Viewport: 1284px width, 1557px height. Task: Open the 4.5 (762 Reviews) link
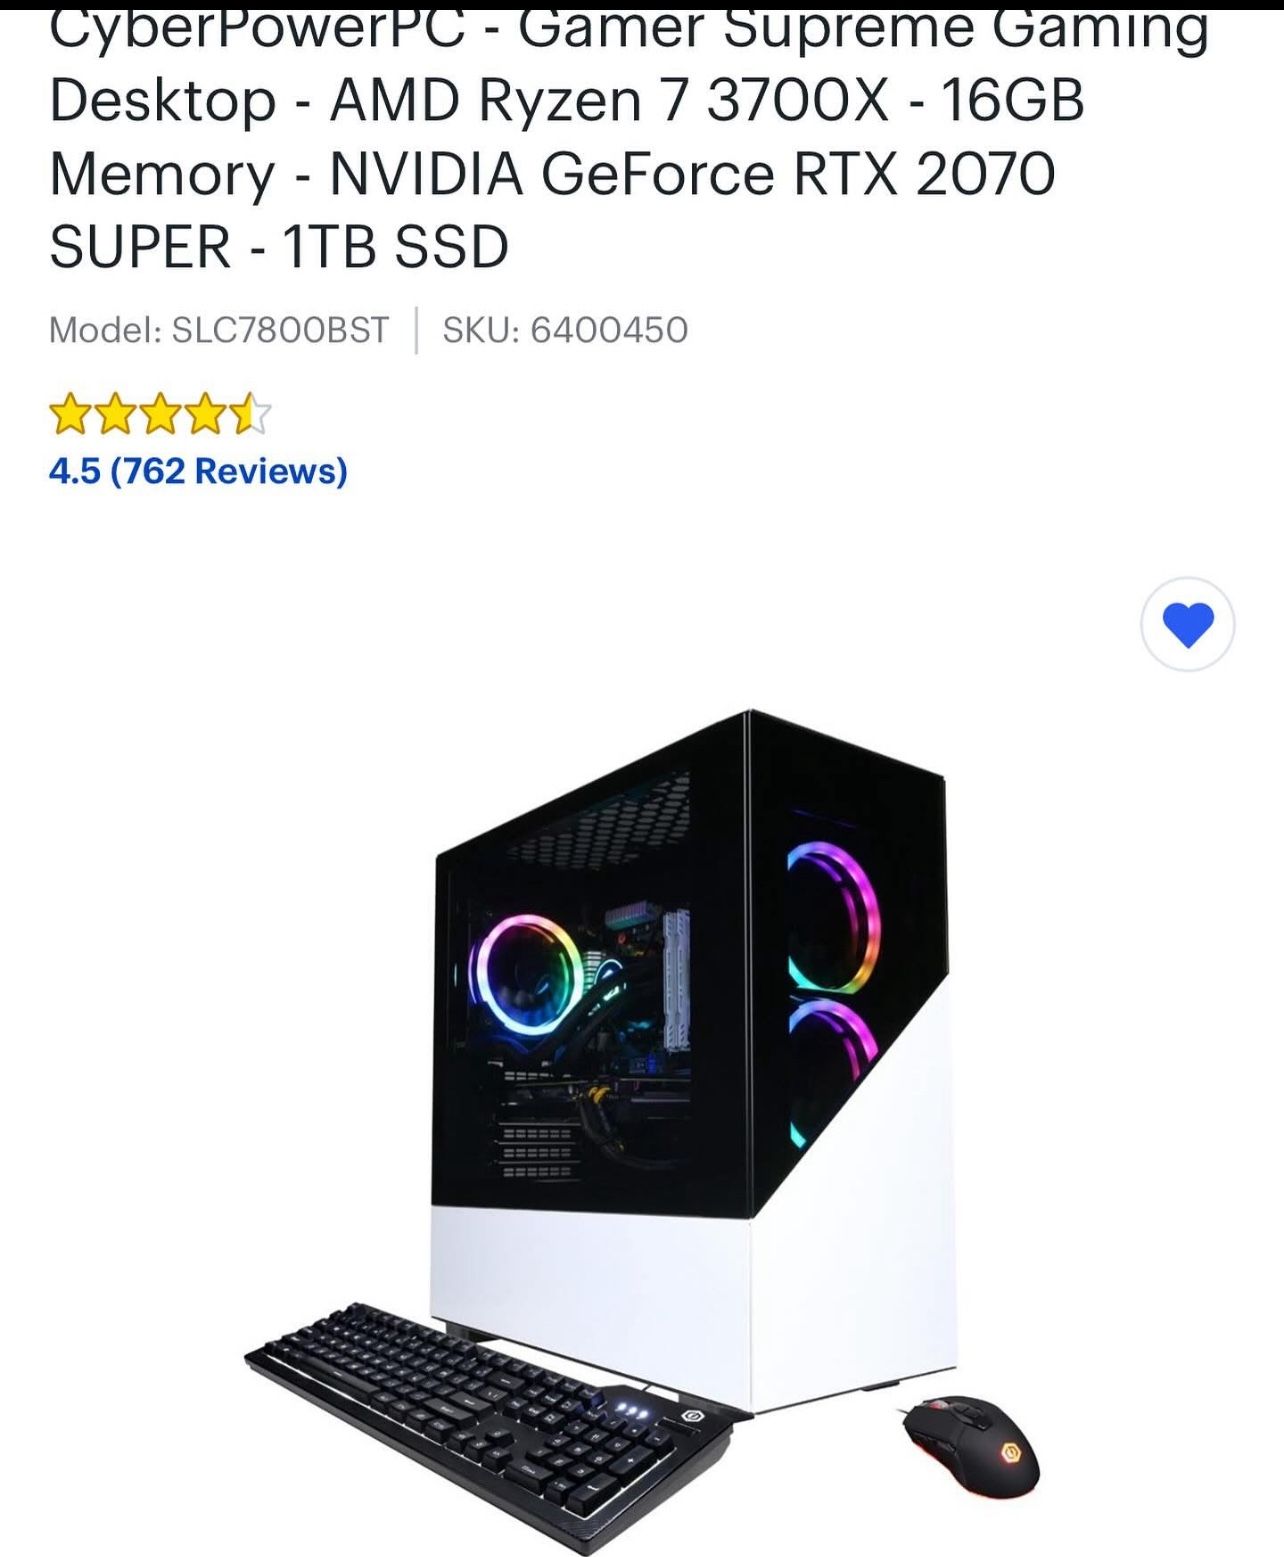coord(198,470)
